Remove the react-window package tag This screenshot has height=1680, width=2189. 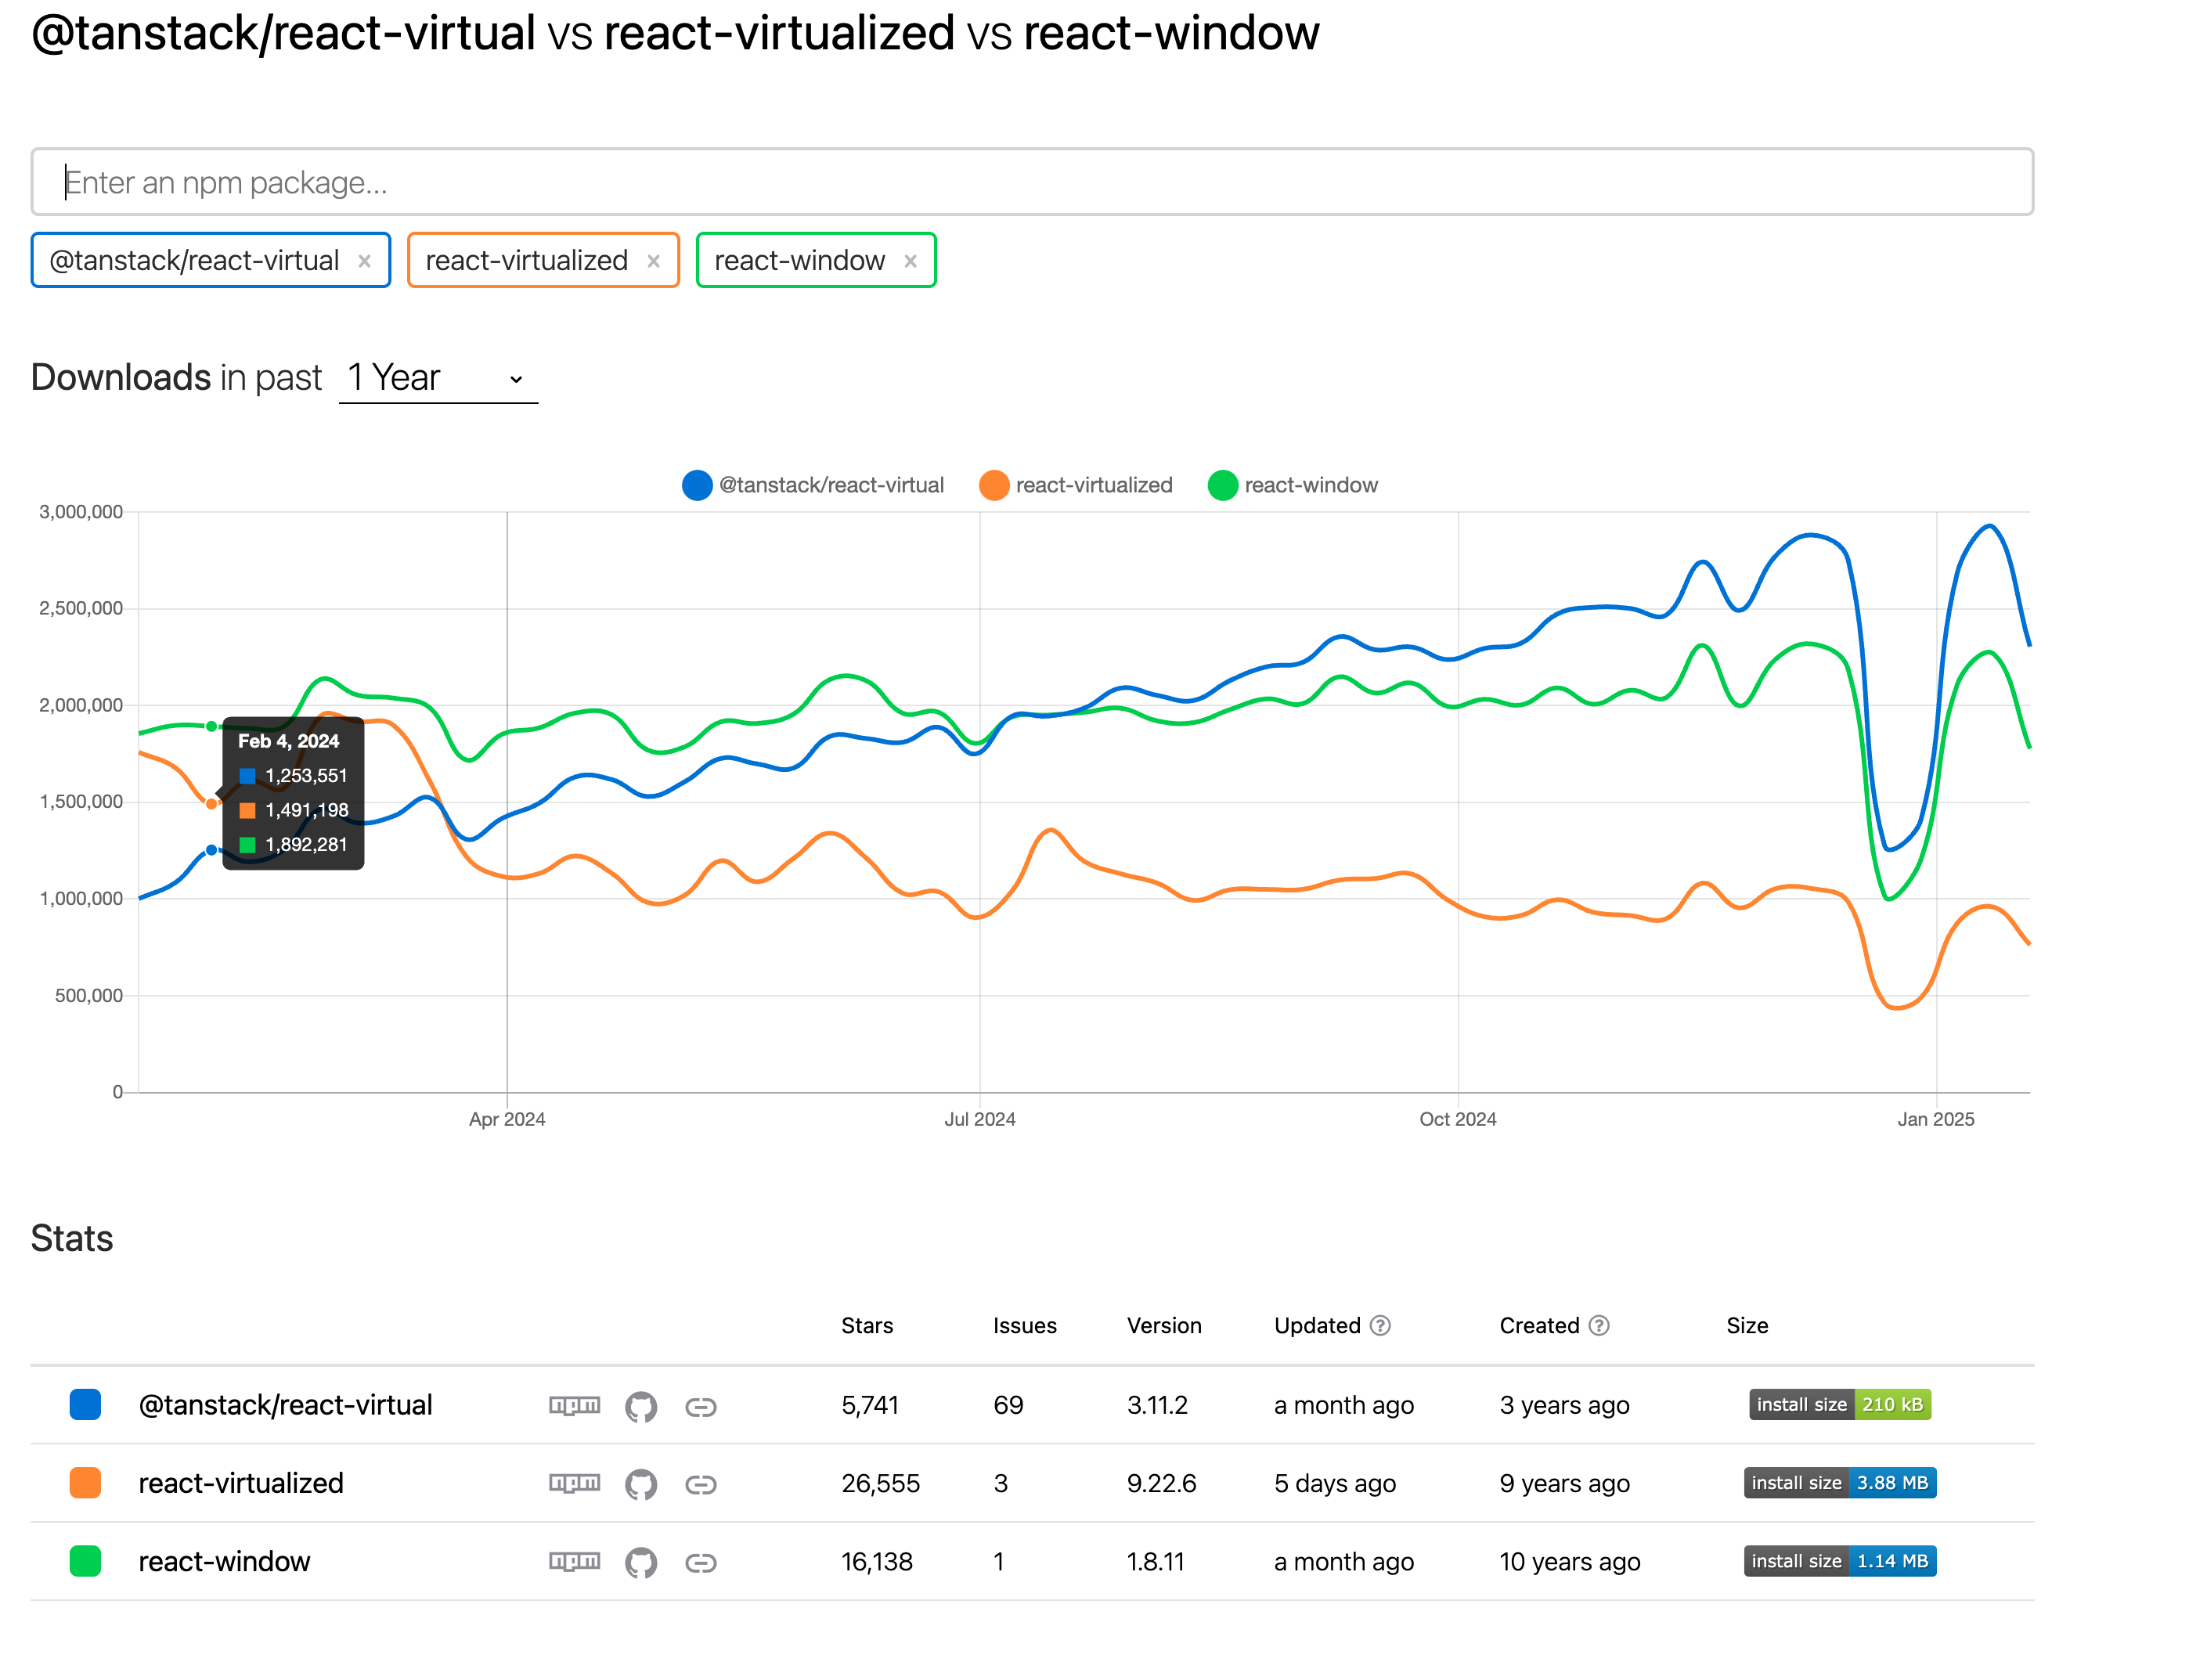pos(910,261)
